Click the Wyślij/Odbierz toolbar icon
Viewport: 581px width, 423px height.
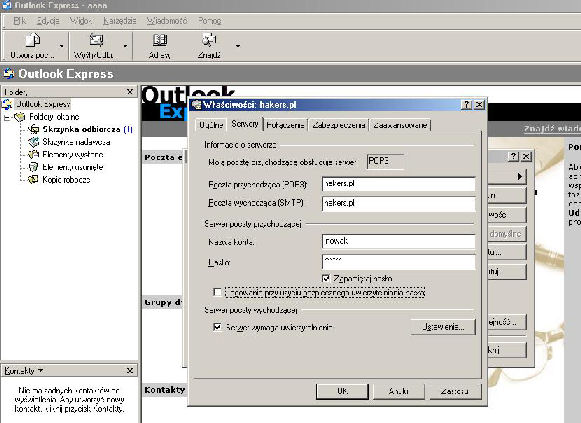(x=96, y=40)
